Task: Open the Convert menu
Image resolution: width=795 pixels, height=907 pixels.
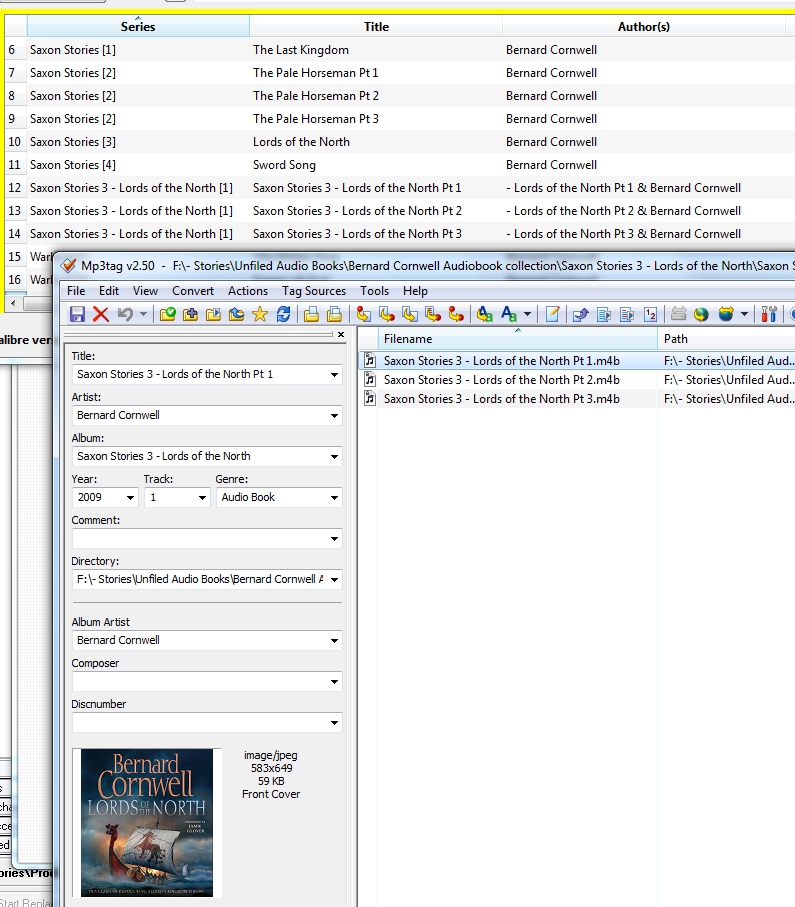Action: (193, 291)
